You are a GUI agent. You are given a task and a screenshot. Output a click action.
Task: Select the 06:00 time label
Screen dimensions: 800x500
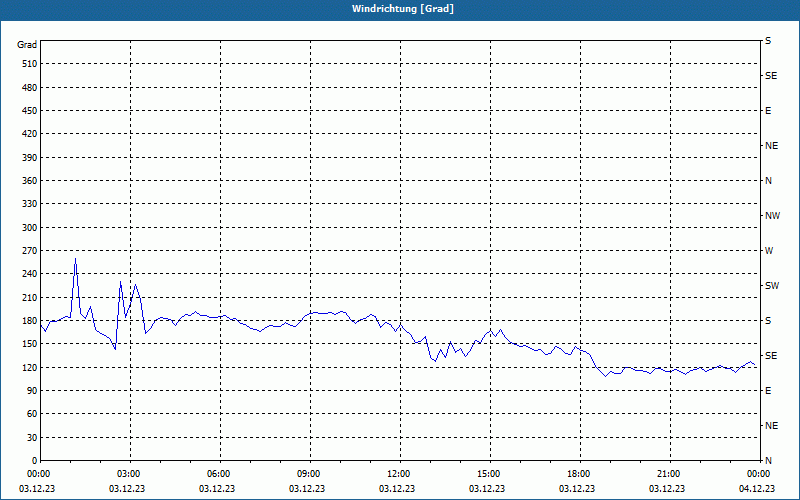[x=220, y=474]
